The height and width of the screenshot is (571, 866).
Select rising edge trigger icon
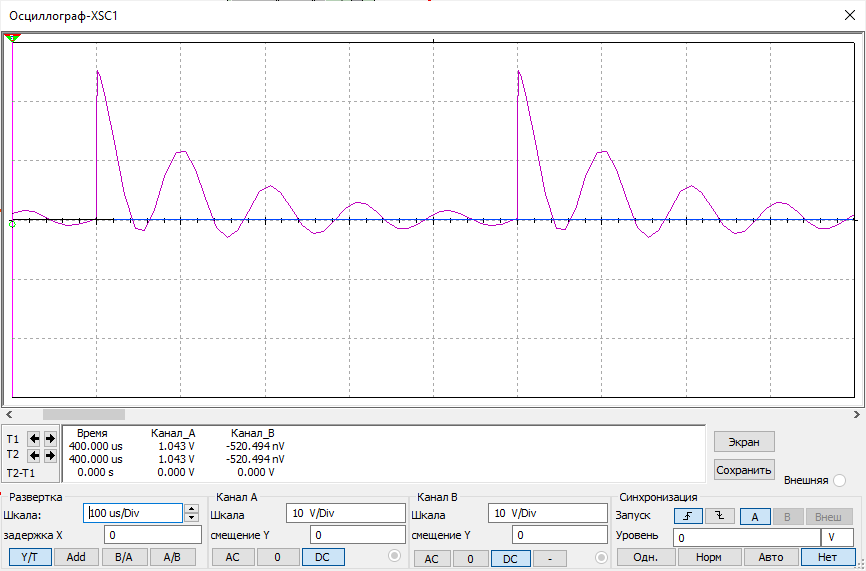[688, 516]
